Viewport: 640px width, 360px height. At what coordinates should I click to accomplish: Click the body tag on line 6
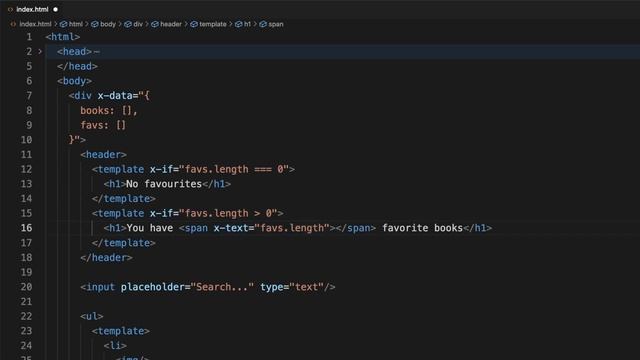[x=74, y=81]
